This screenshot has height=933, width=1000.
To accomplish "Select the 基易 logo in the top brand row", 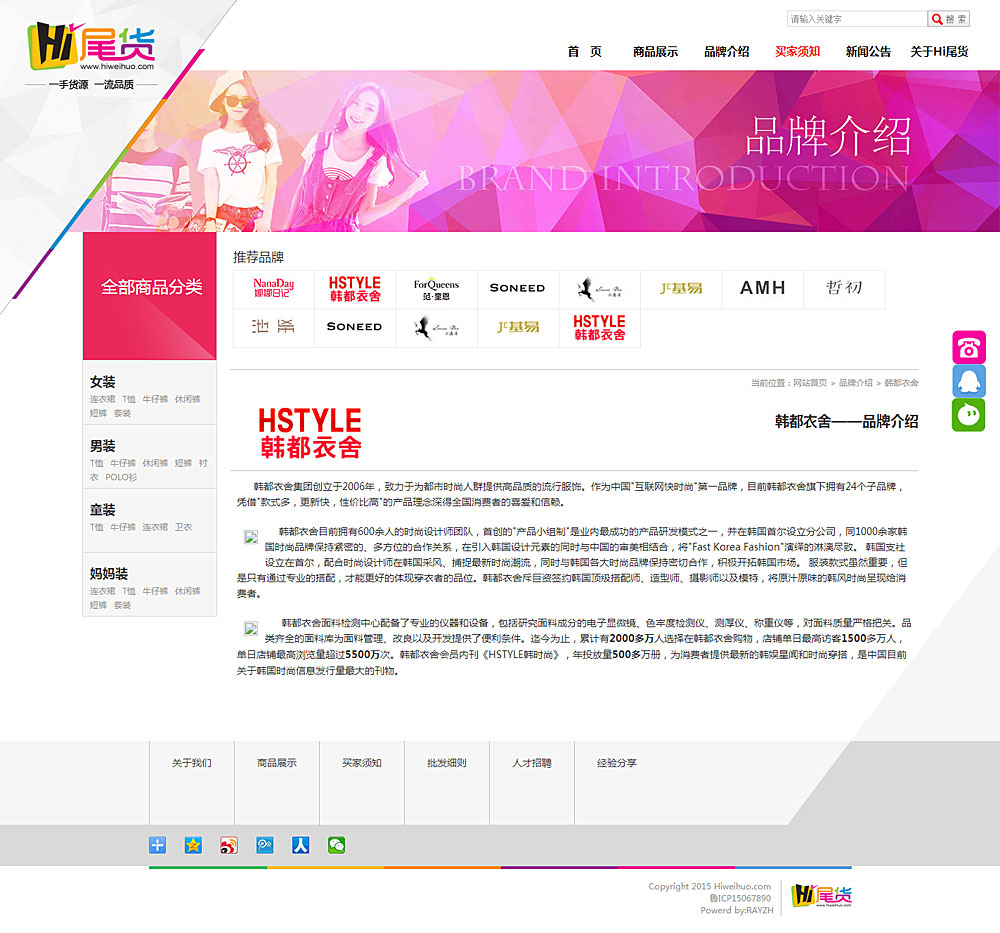I will (x=681, y=289).
